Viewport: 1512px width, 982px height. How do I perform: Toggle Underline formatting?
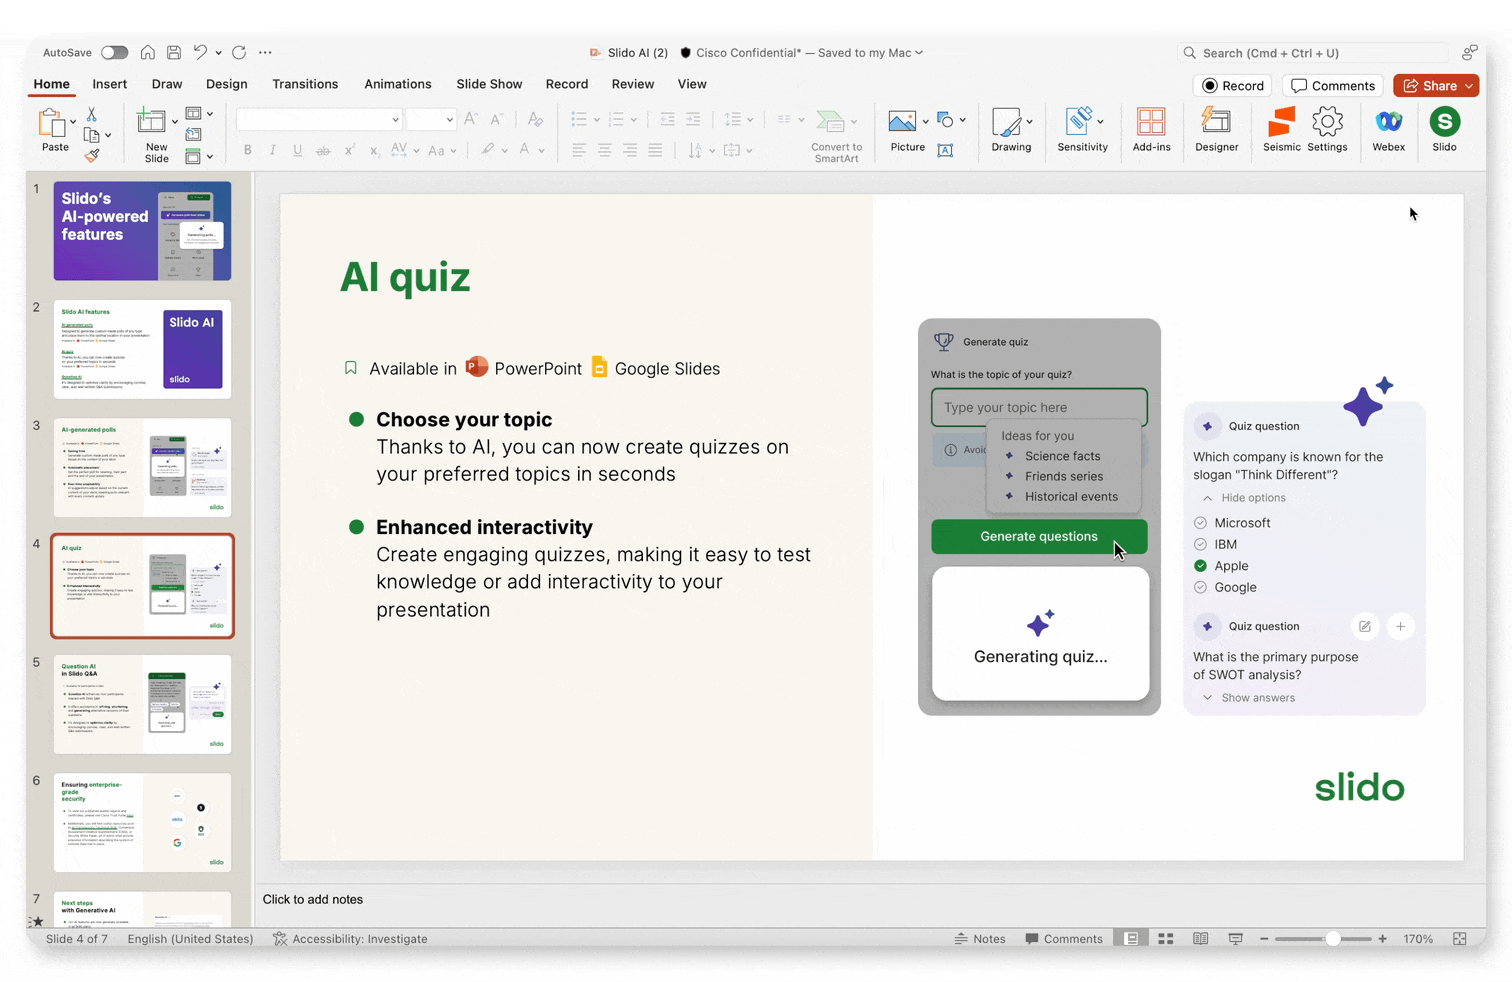(297, 150)
